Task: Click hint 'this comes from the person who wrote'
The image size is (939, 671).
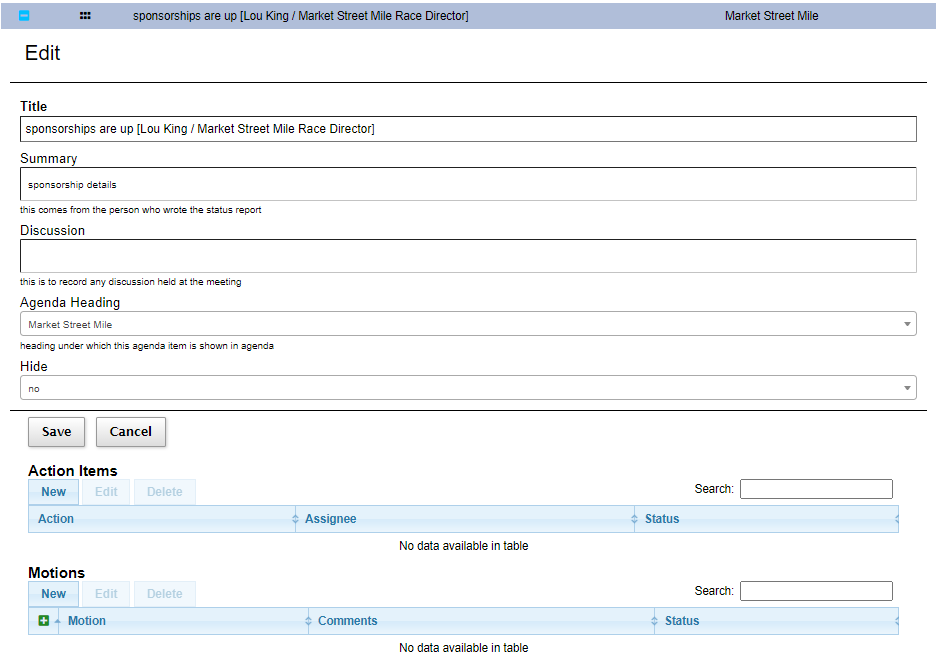Action: pyautogui.click(x=141, y=210)
